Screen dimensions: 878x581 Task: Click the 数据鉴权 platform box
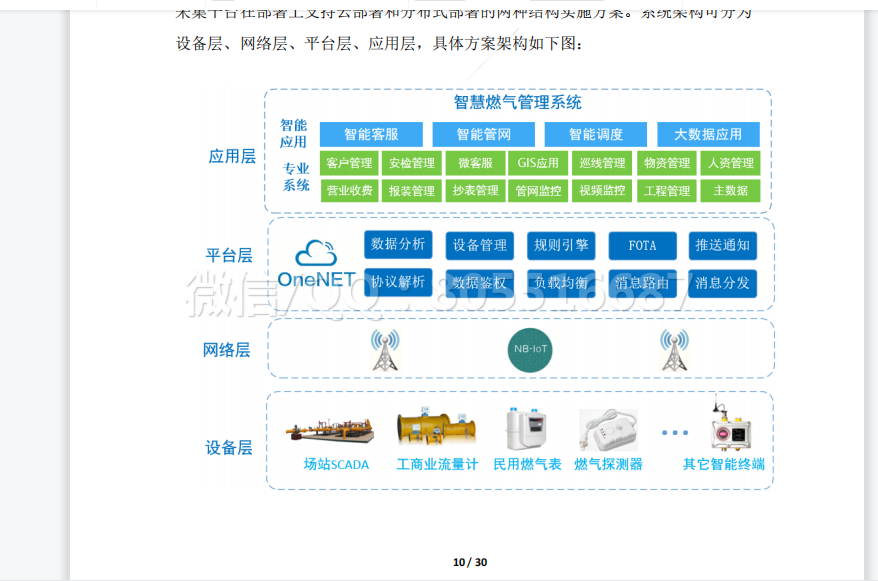point(480,283)
